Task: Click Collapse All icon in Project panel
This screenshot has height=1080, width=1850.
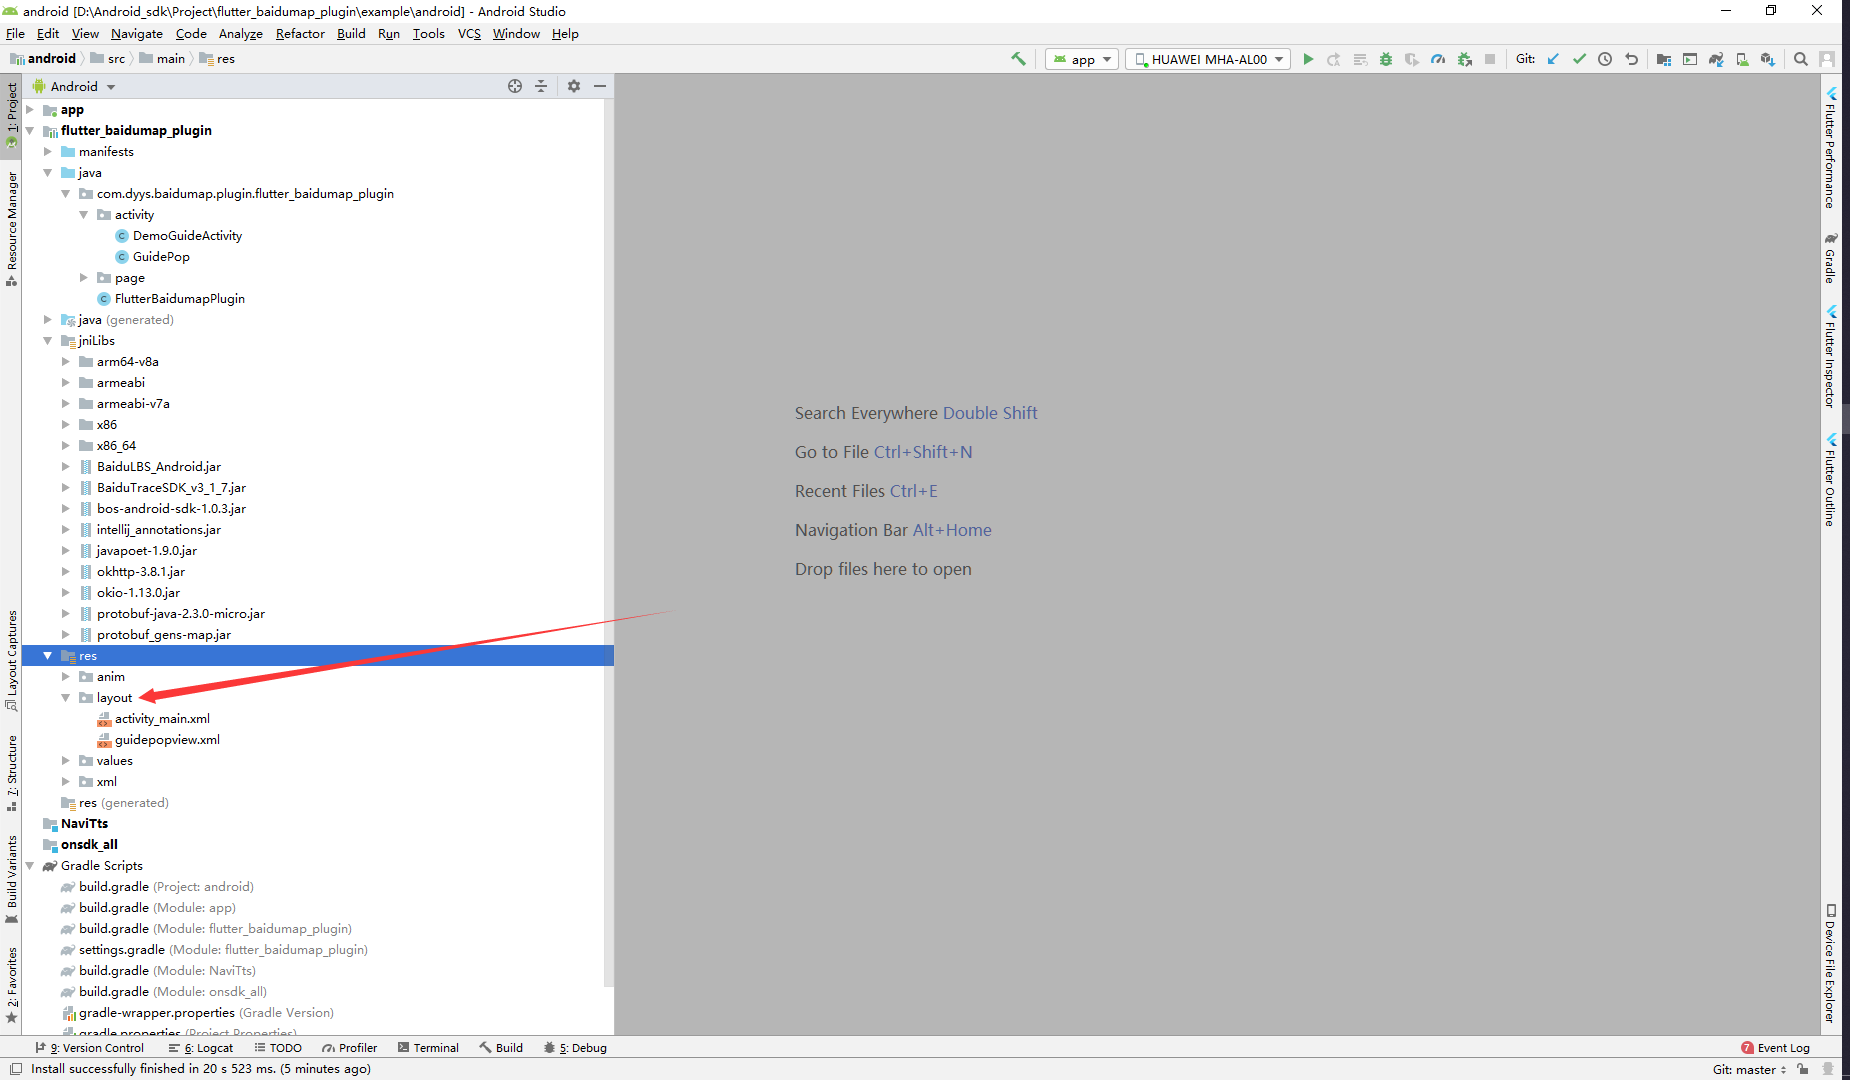Action: click(x=541, y=86)
